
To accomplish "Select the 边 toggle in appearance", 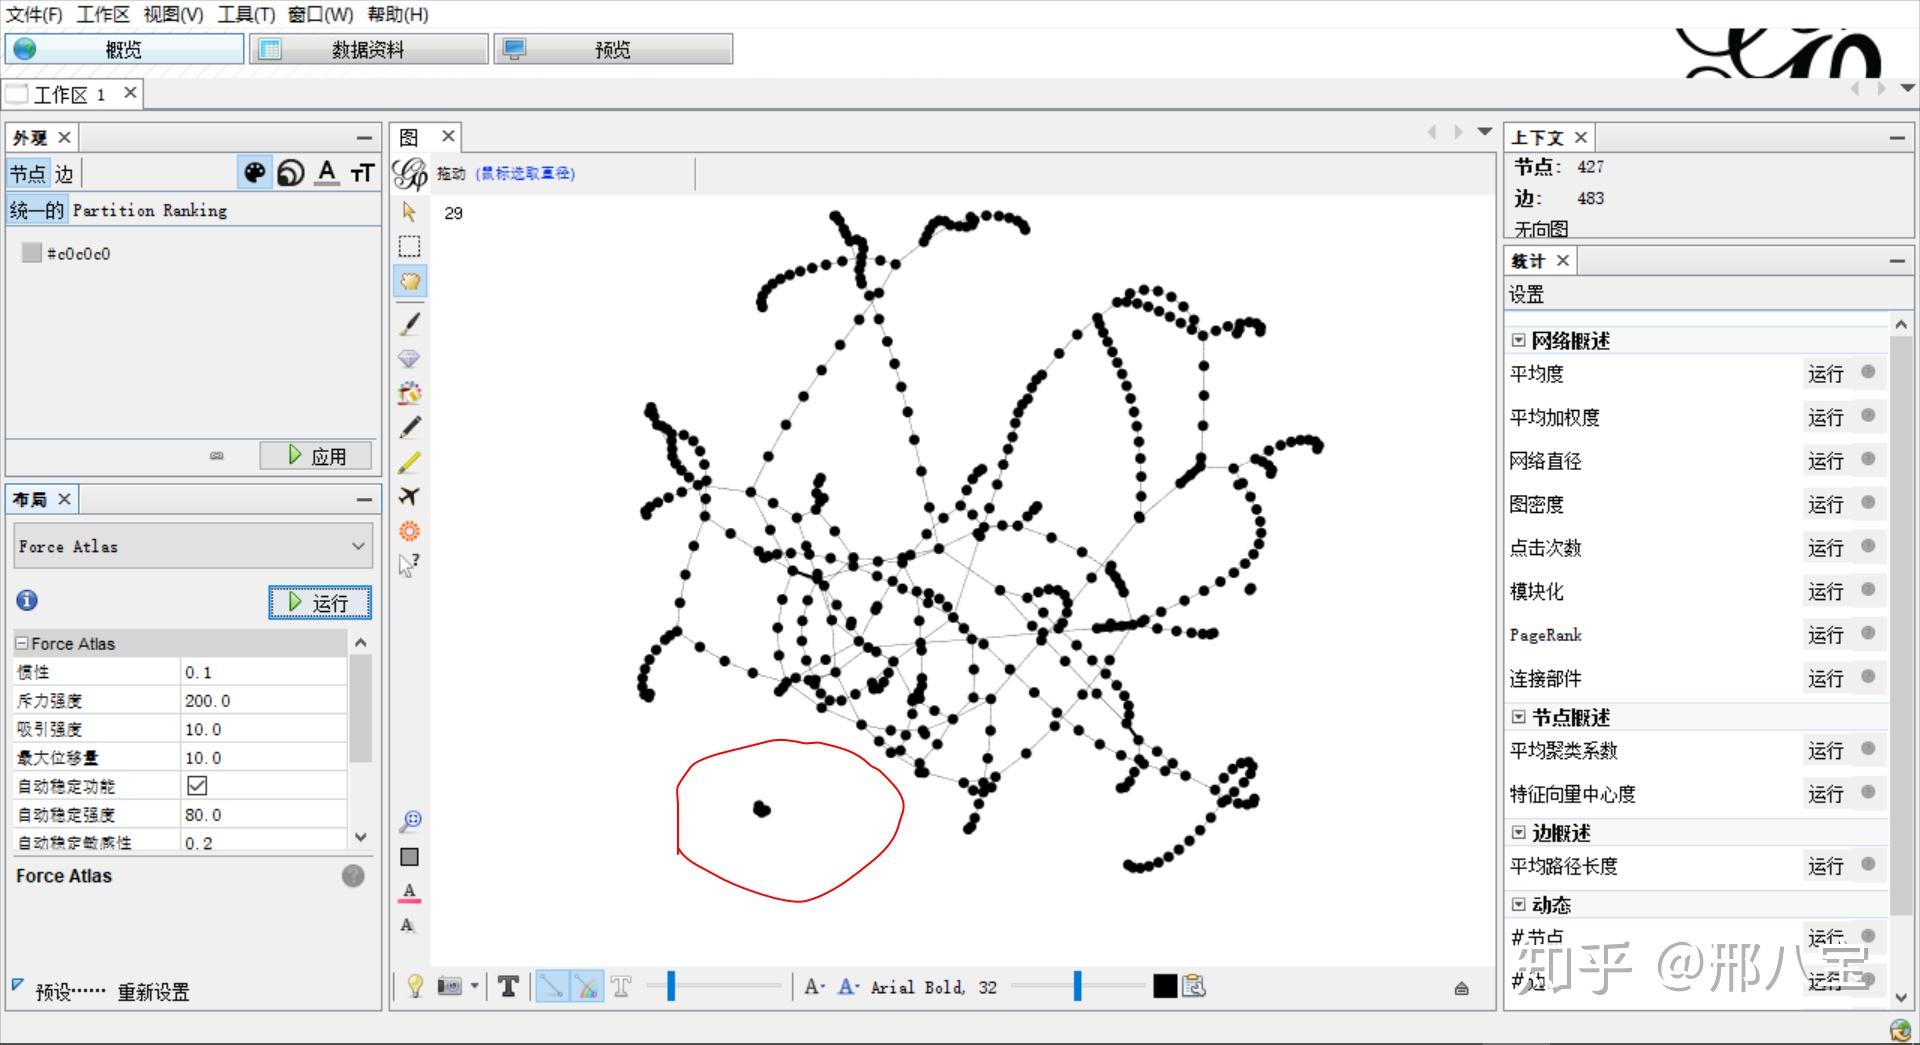I will point(64,174).
